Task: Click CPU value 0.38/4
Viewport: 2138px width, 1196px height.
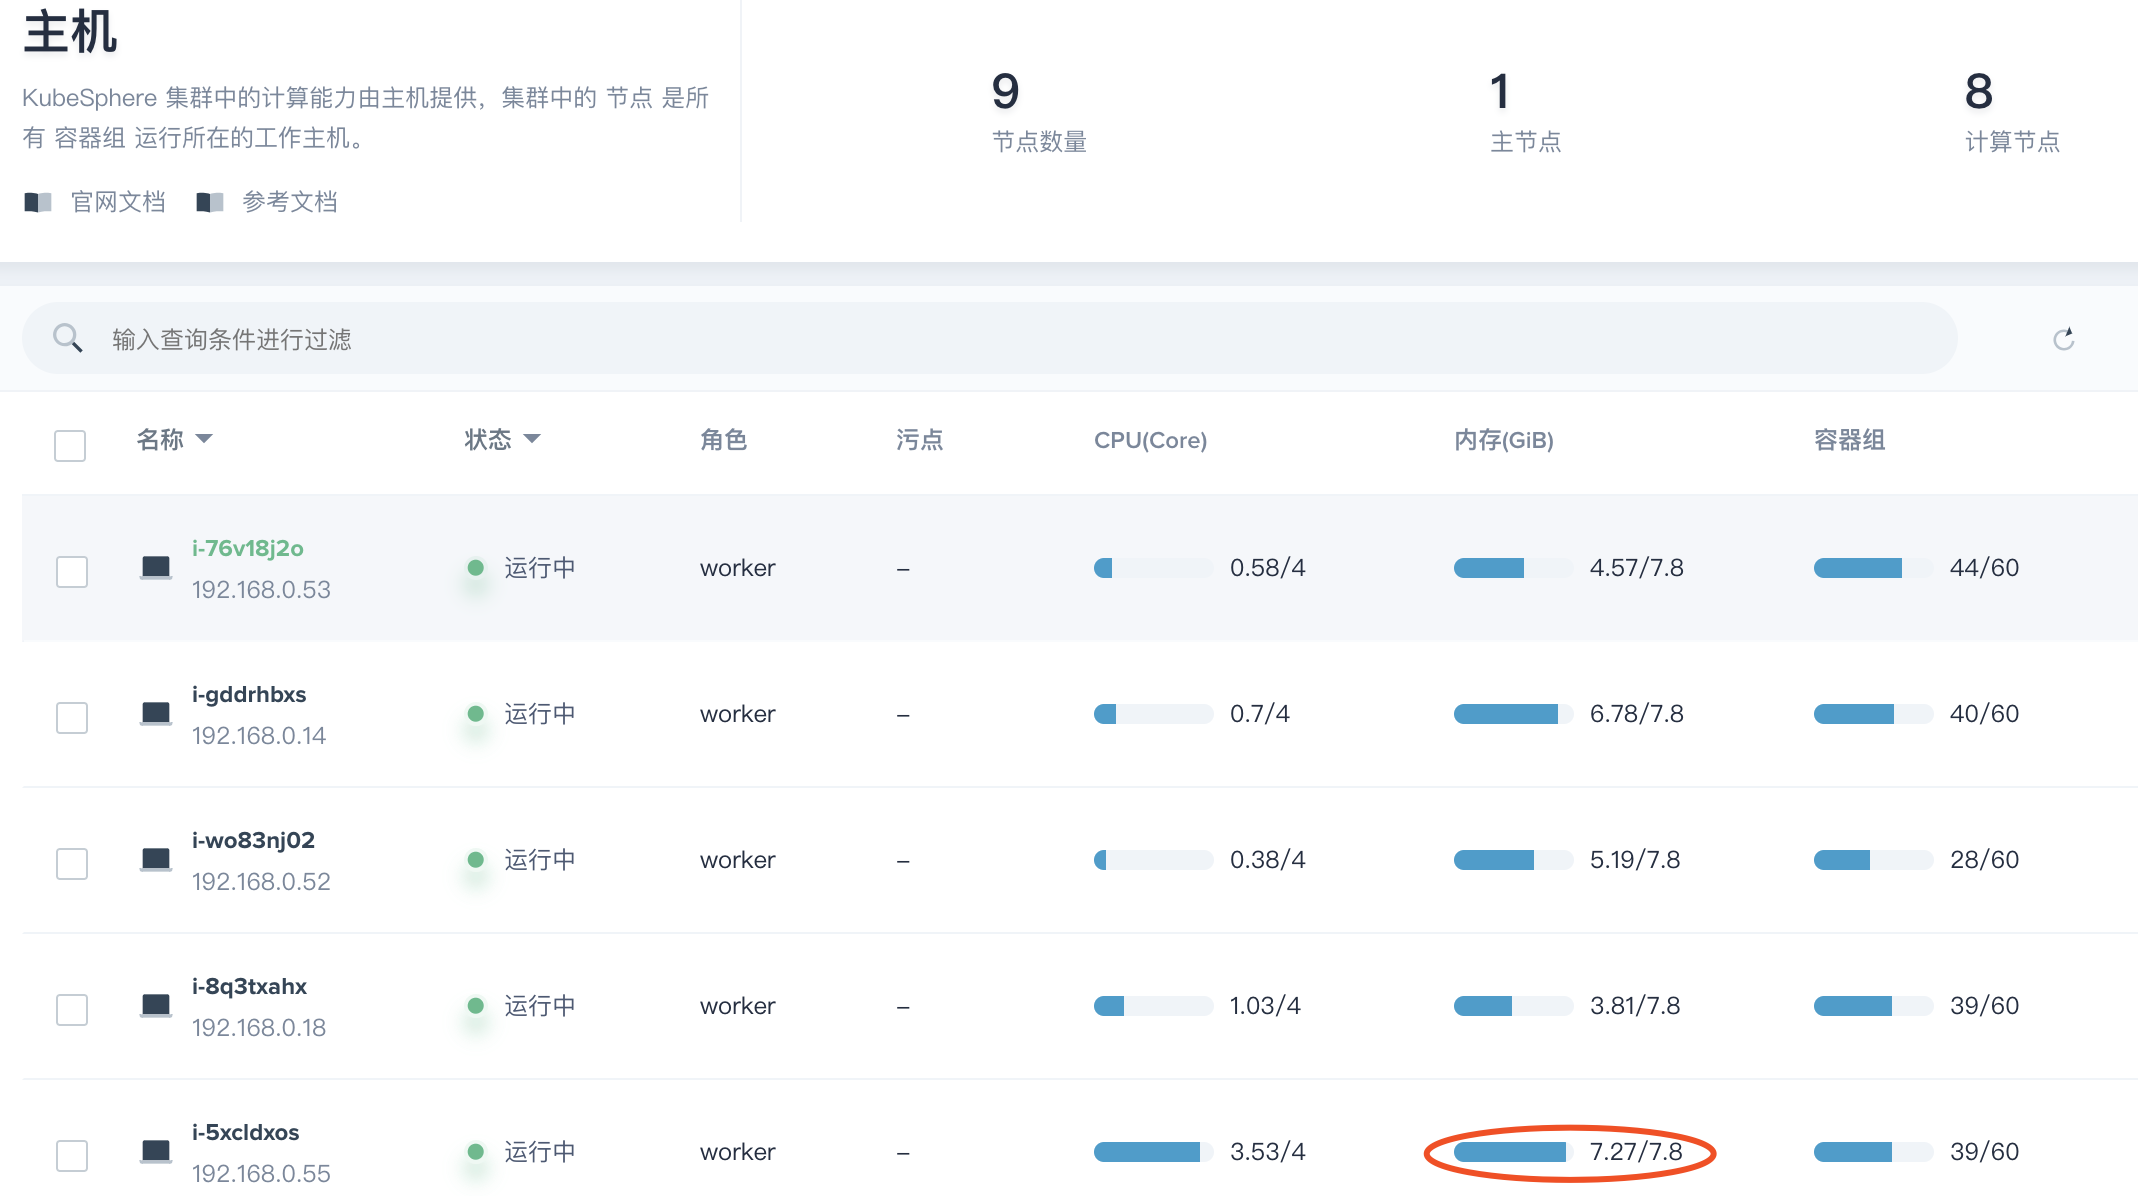Action: click(1268, 860)
